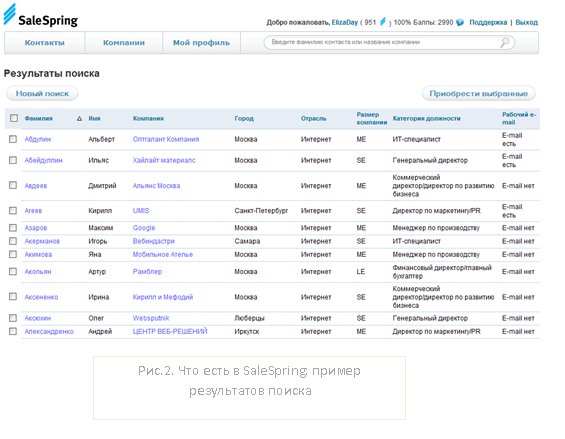Click the globe icon next to Баллы 2990
565x439 pixels.
click(x=460, y=22)
